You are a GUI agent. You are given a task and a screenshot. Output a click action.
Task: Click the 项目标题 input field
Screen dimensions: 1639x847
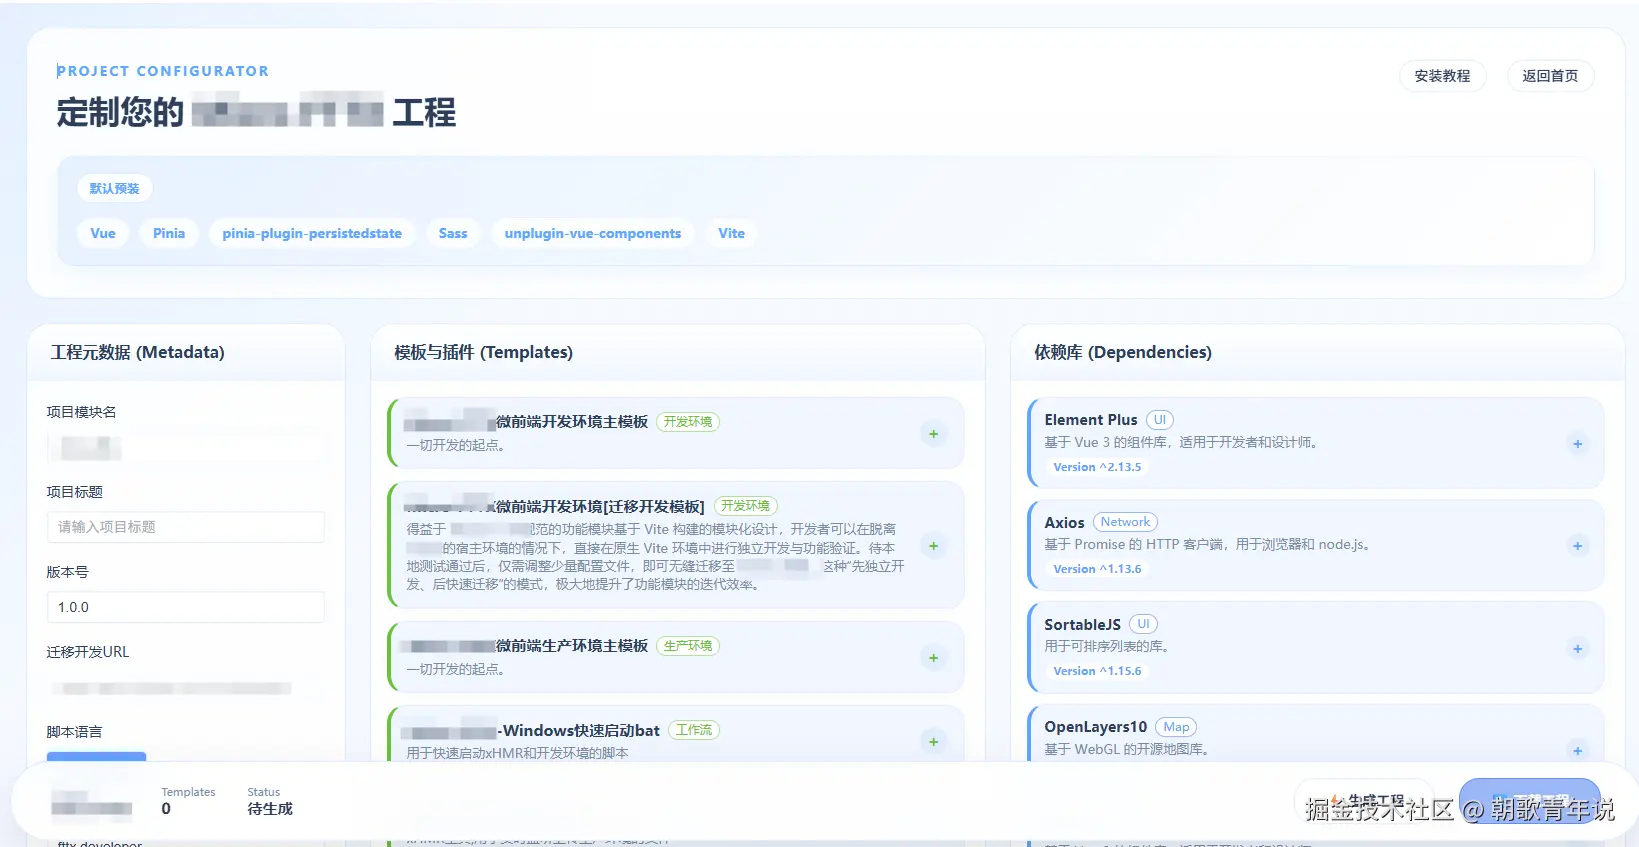(x=186, y=527)
